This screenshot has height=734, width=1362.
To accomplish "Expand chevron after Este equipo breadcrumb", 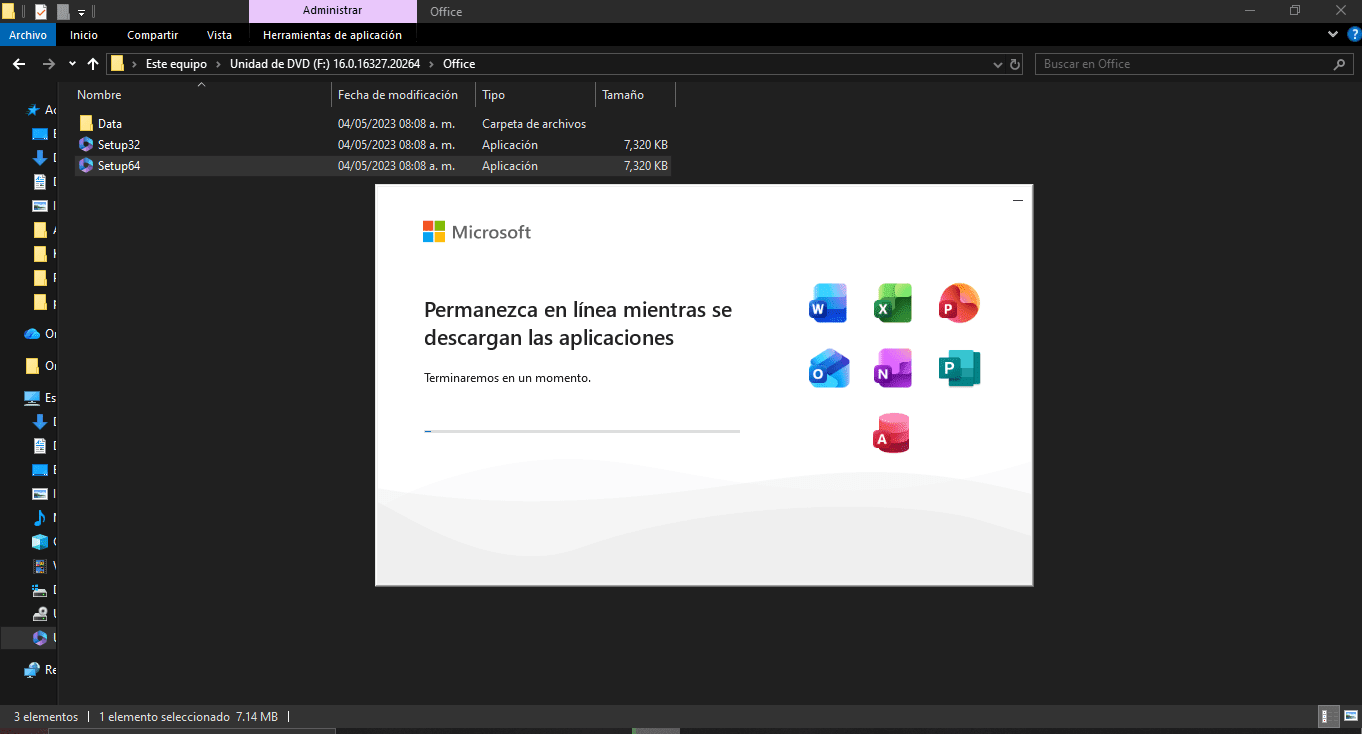I will 219,64.
